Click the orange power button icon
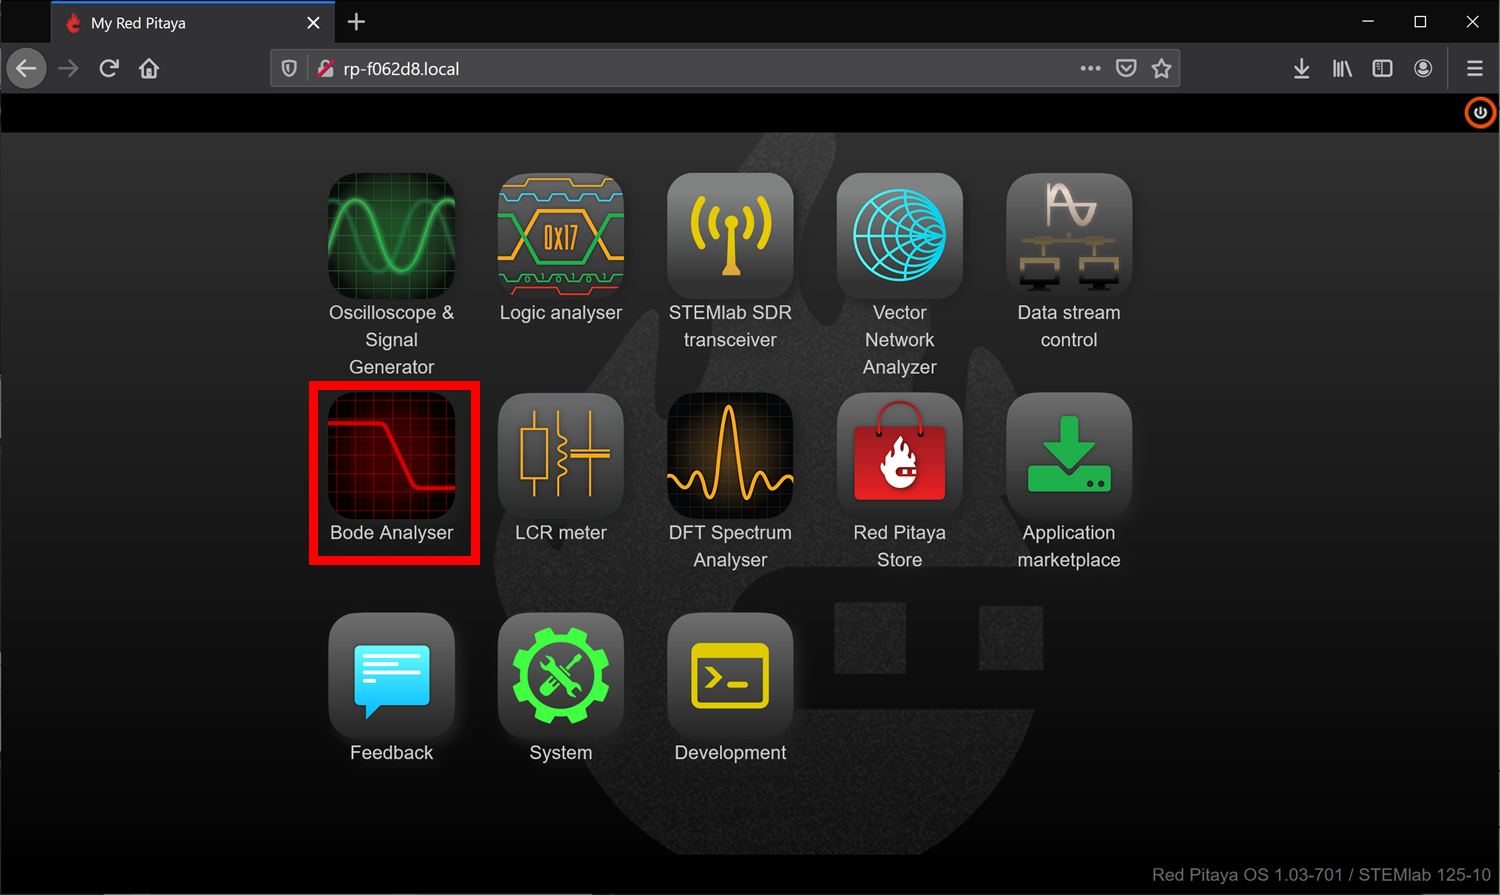 tap(1480, 112)
